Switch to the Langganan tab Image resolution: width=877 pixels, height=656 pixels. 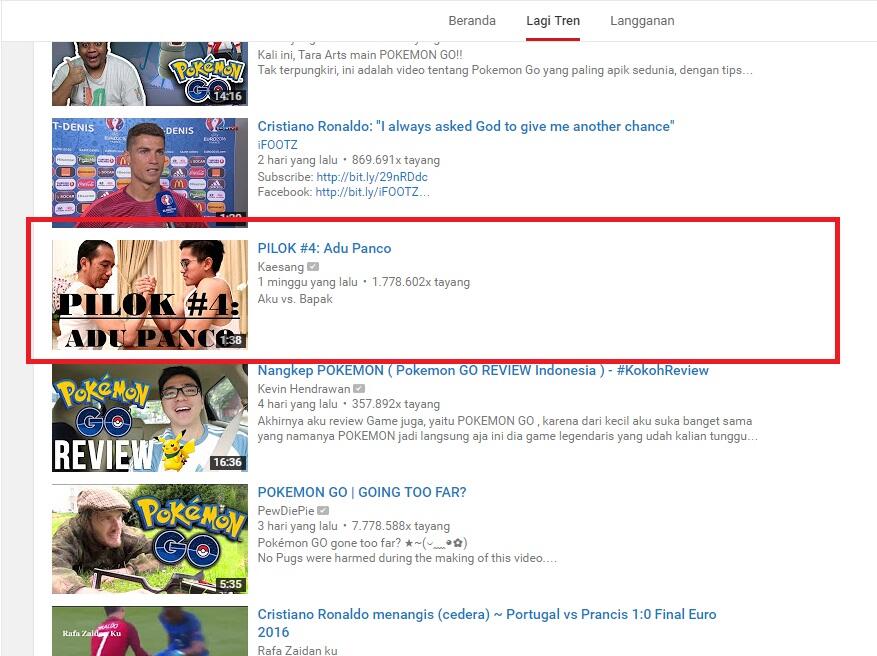click(642, 21)
